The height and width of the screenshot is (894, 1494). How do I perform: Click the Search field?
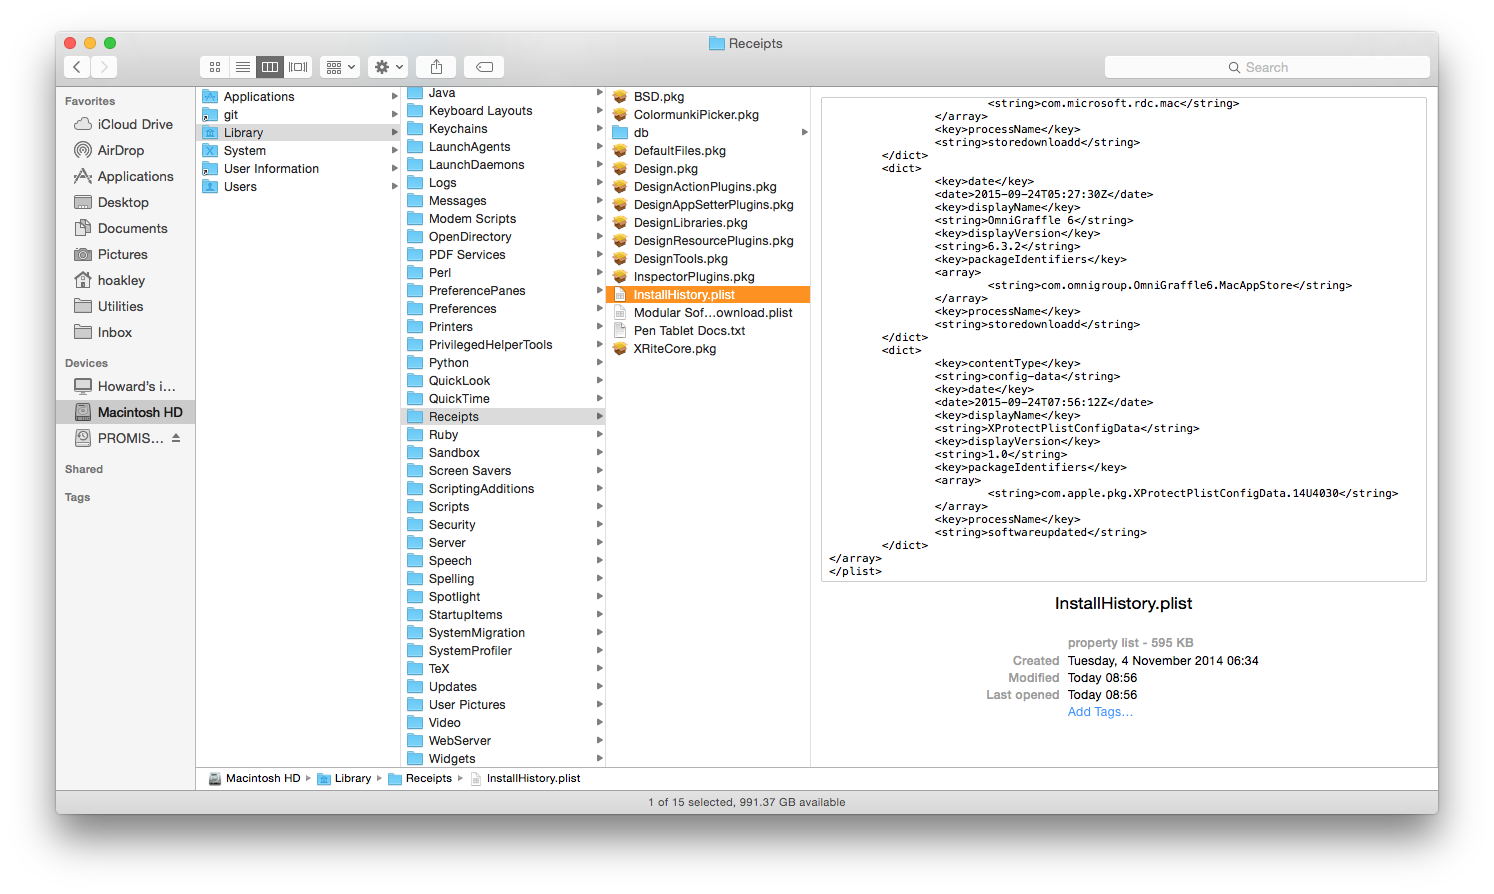[1267, 67]
